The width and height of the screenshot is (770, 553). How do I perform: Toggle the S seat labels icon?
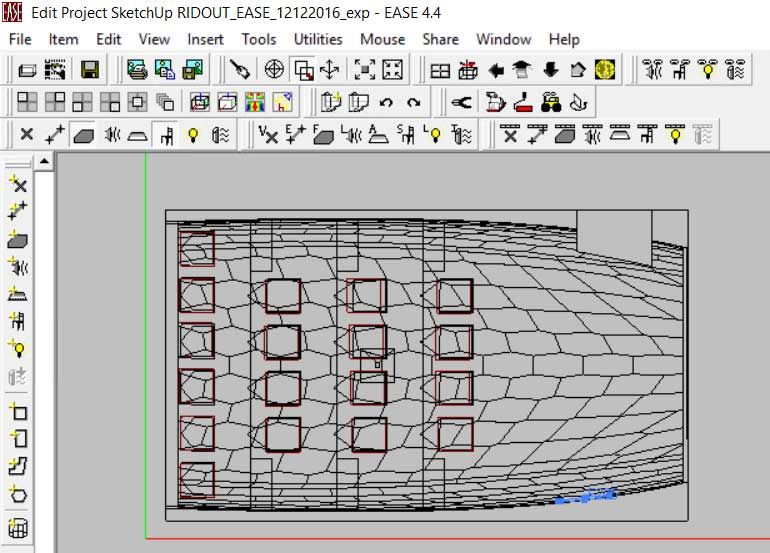click(406, 135)
